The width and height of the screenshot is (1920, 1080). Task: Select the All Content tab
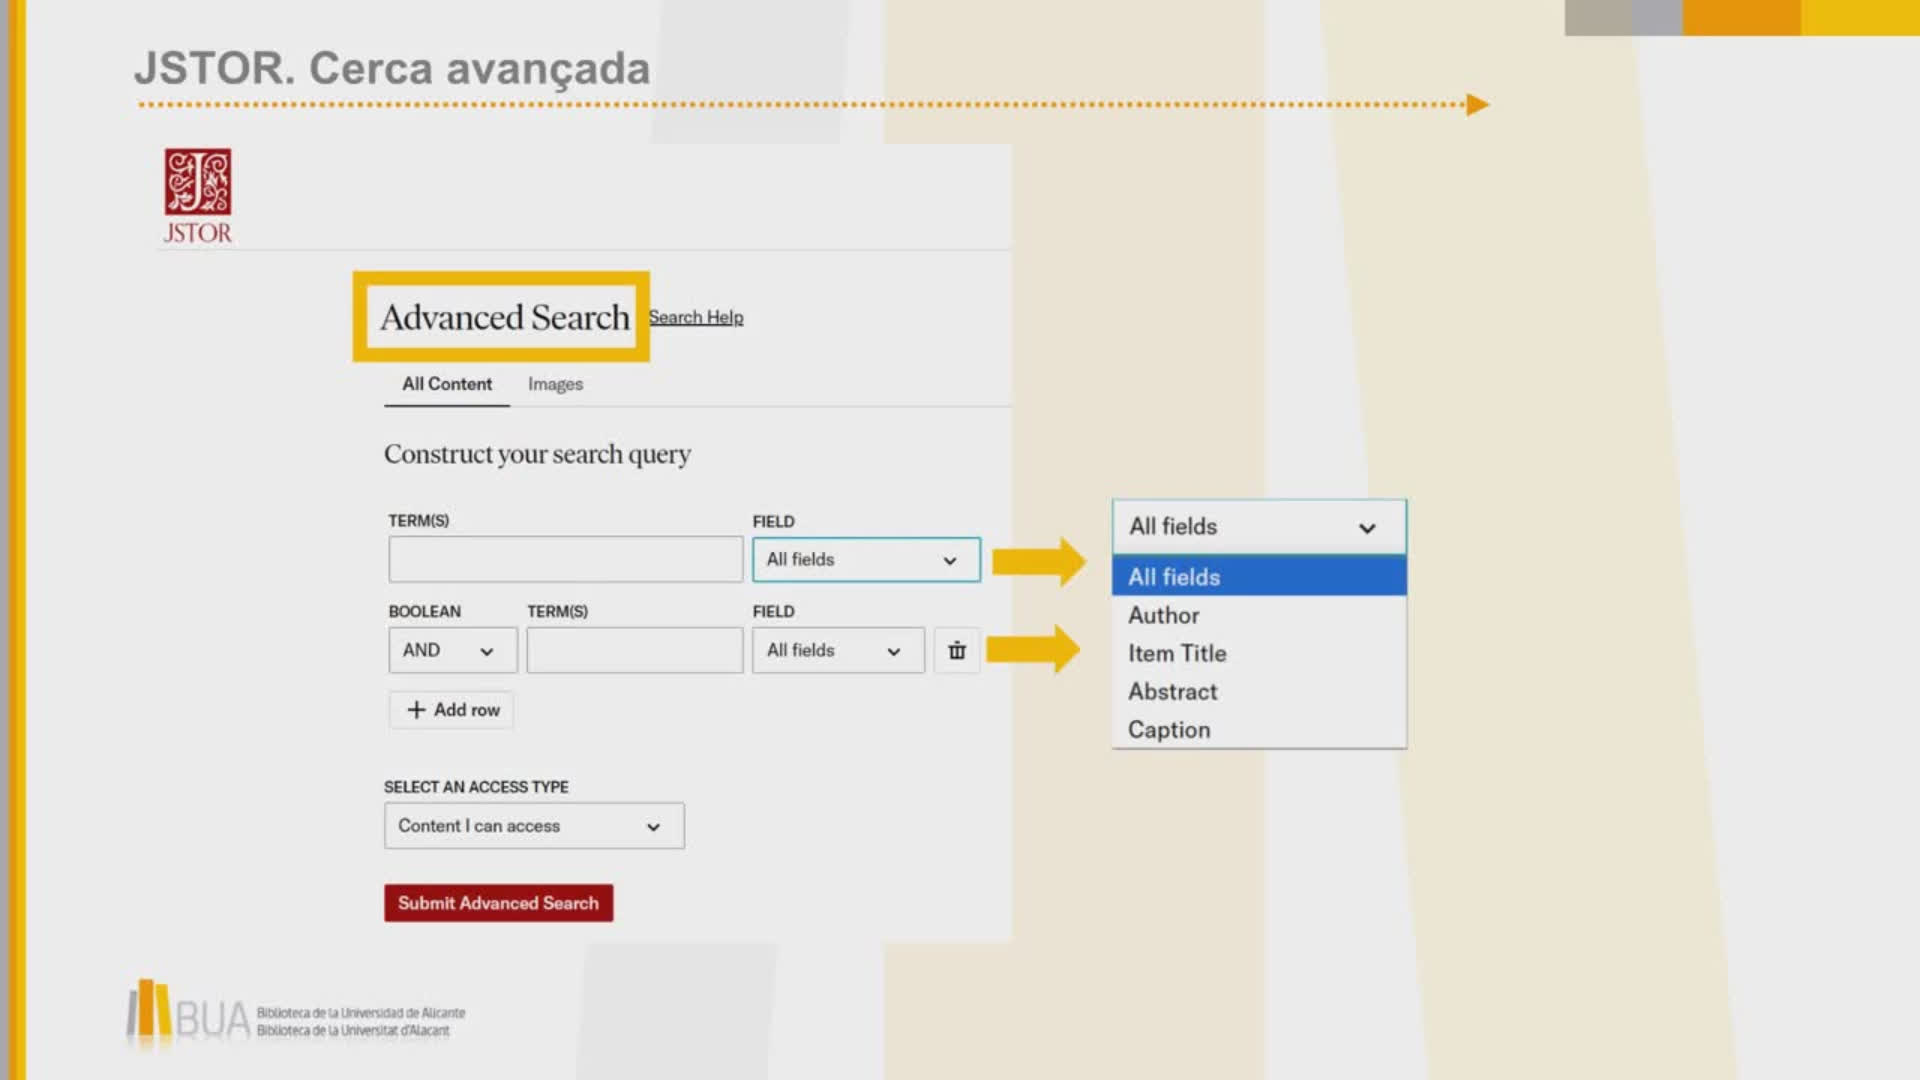point(447,384)
